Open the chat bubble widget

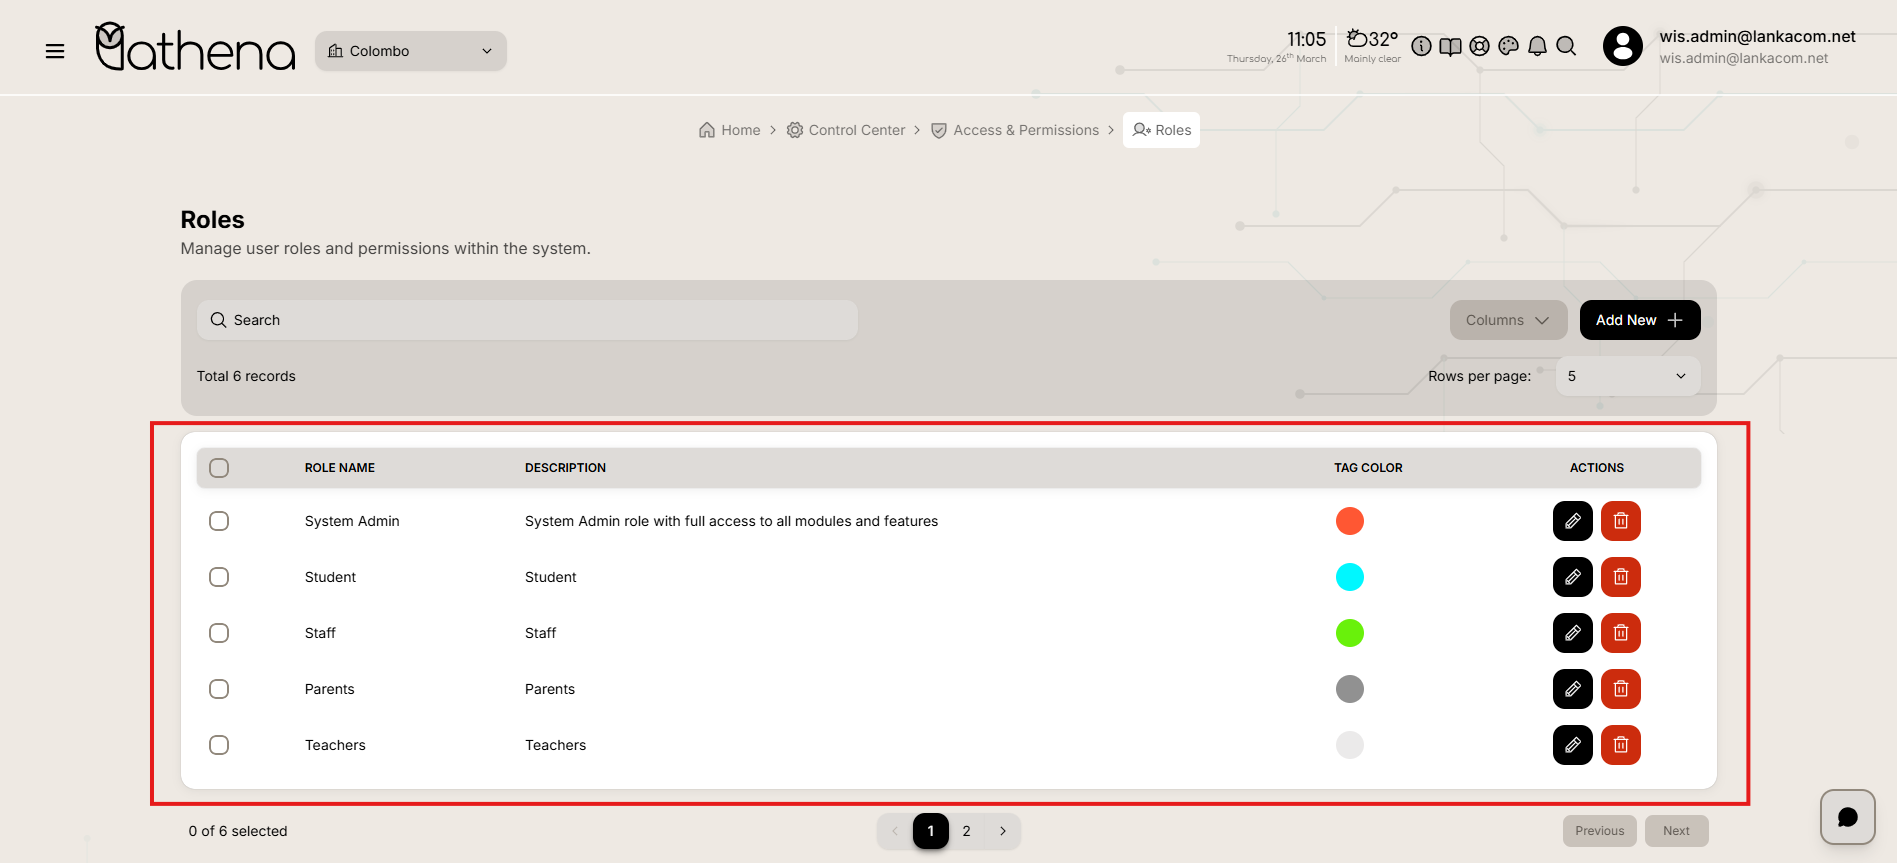[1847, 817]
